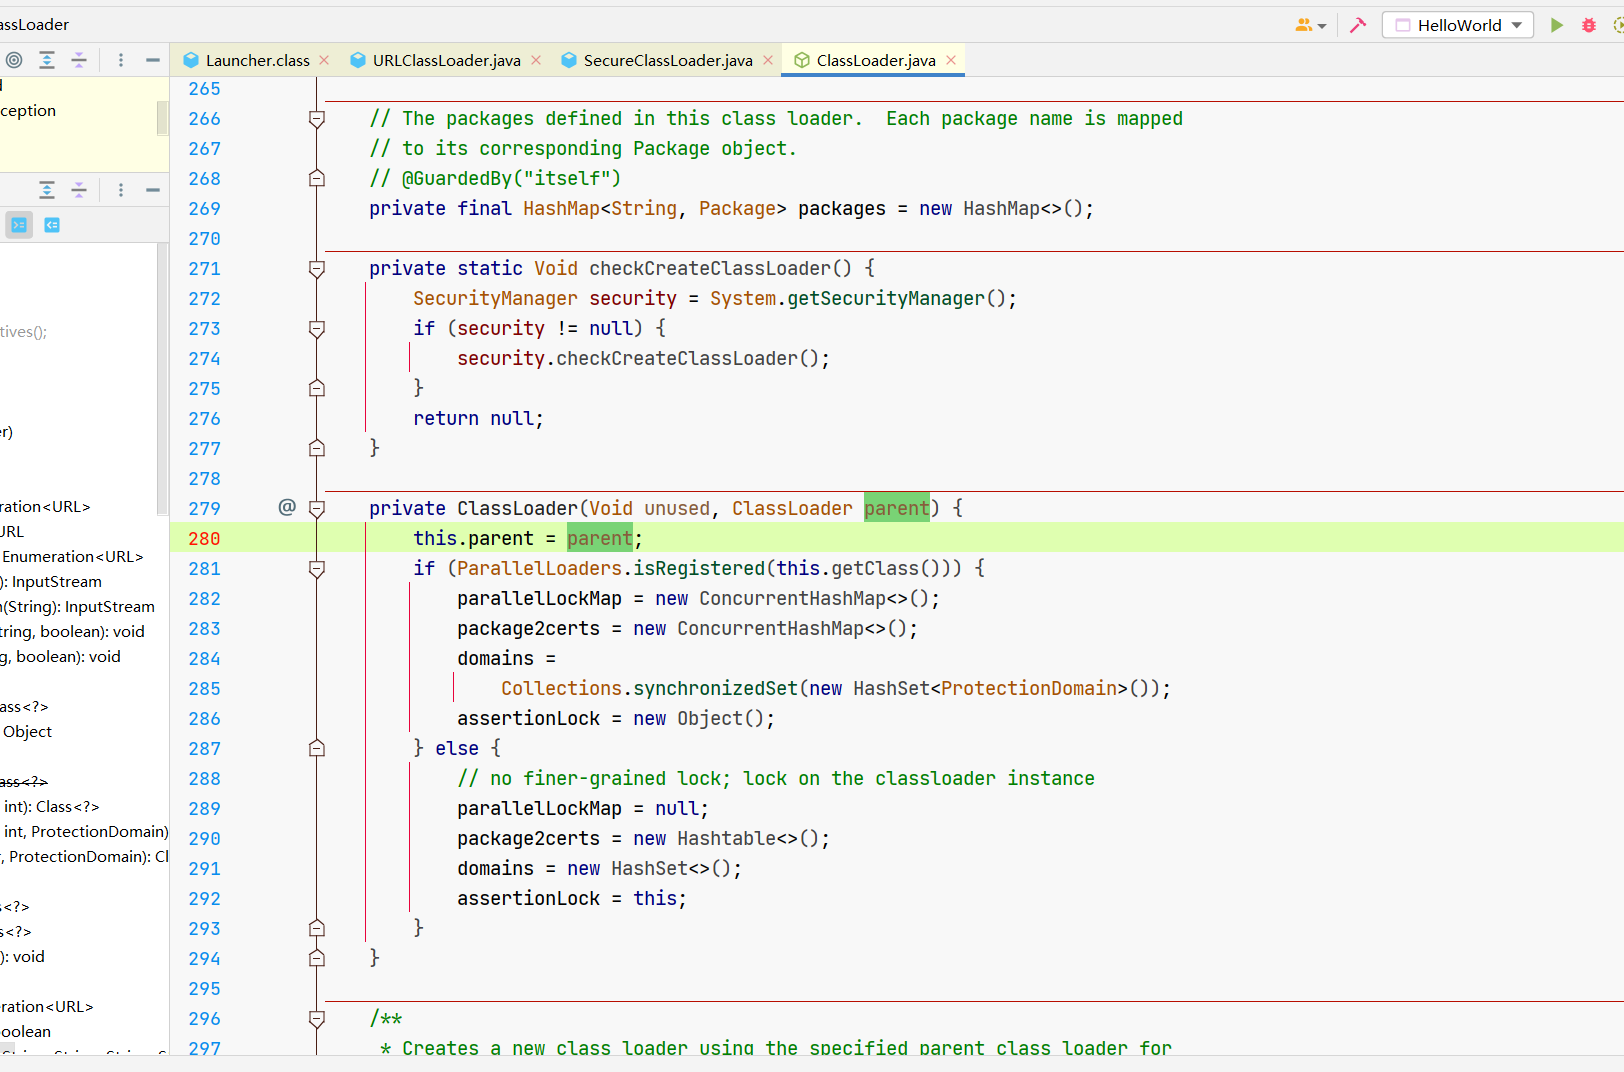
Task: Select the 'Object' structure entry
Action: 27,731
